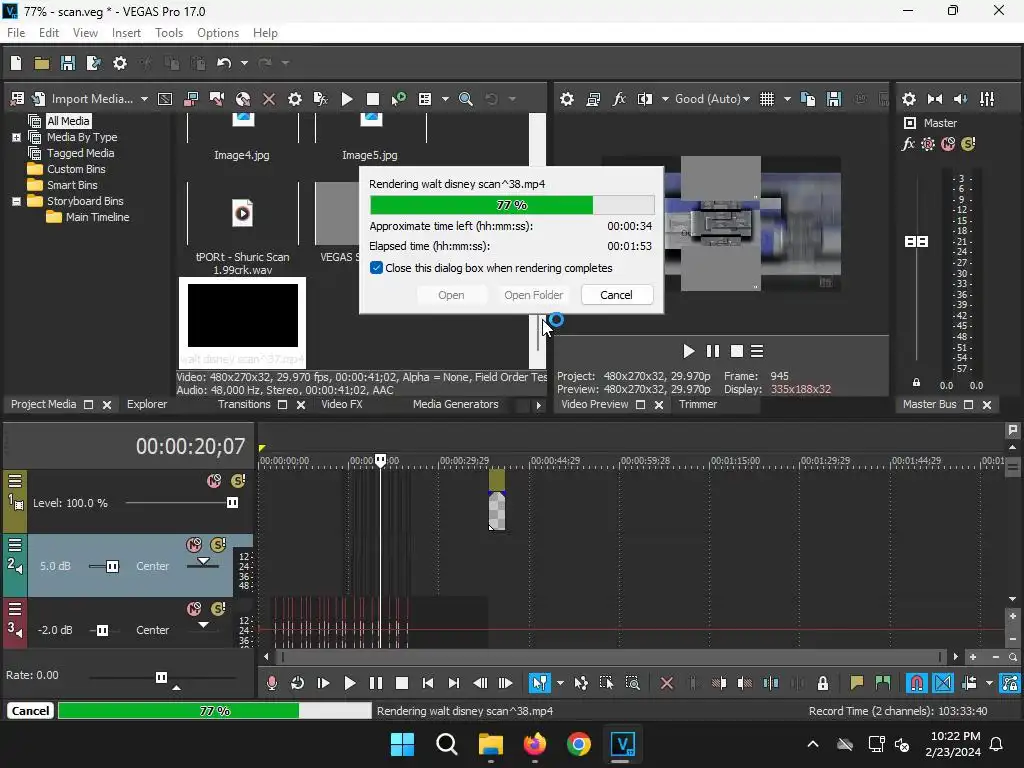Collapse Storyboard Bins tree node
This screenshot has height=768, width=1024.
coord(16,201)
